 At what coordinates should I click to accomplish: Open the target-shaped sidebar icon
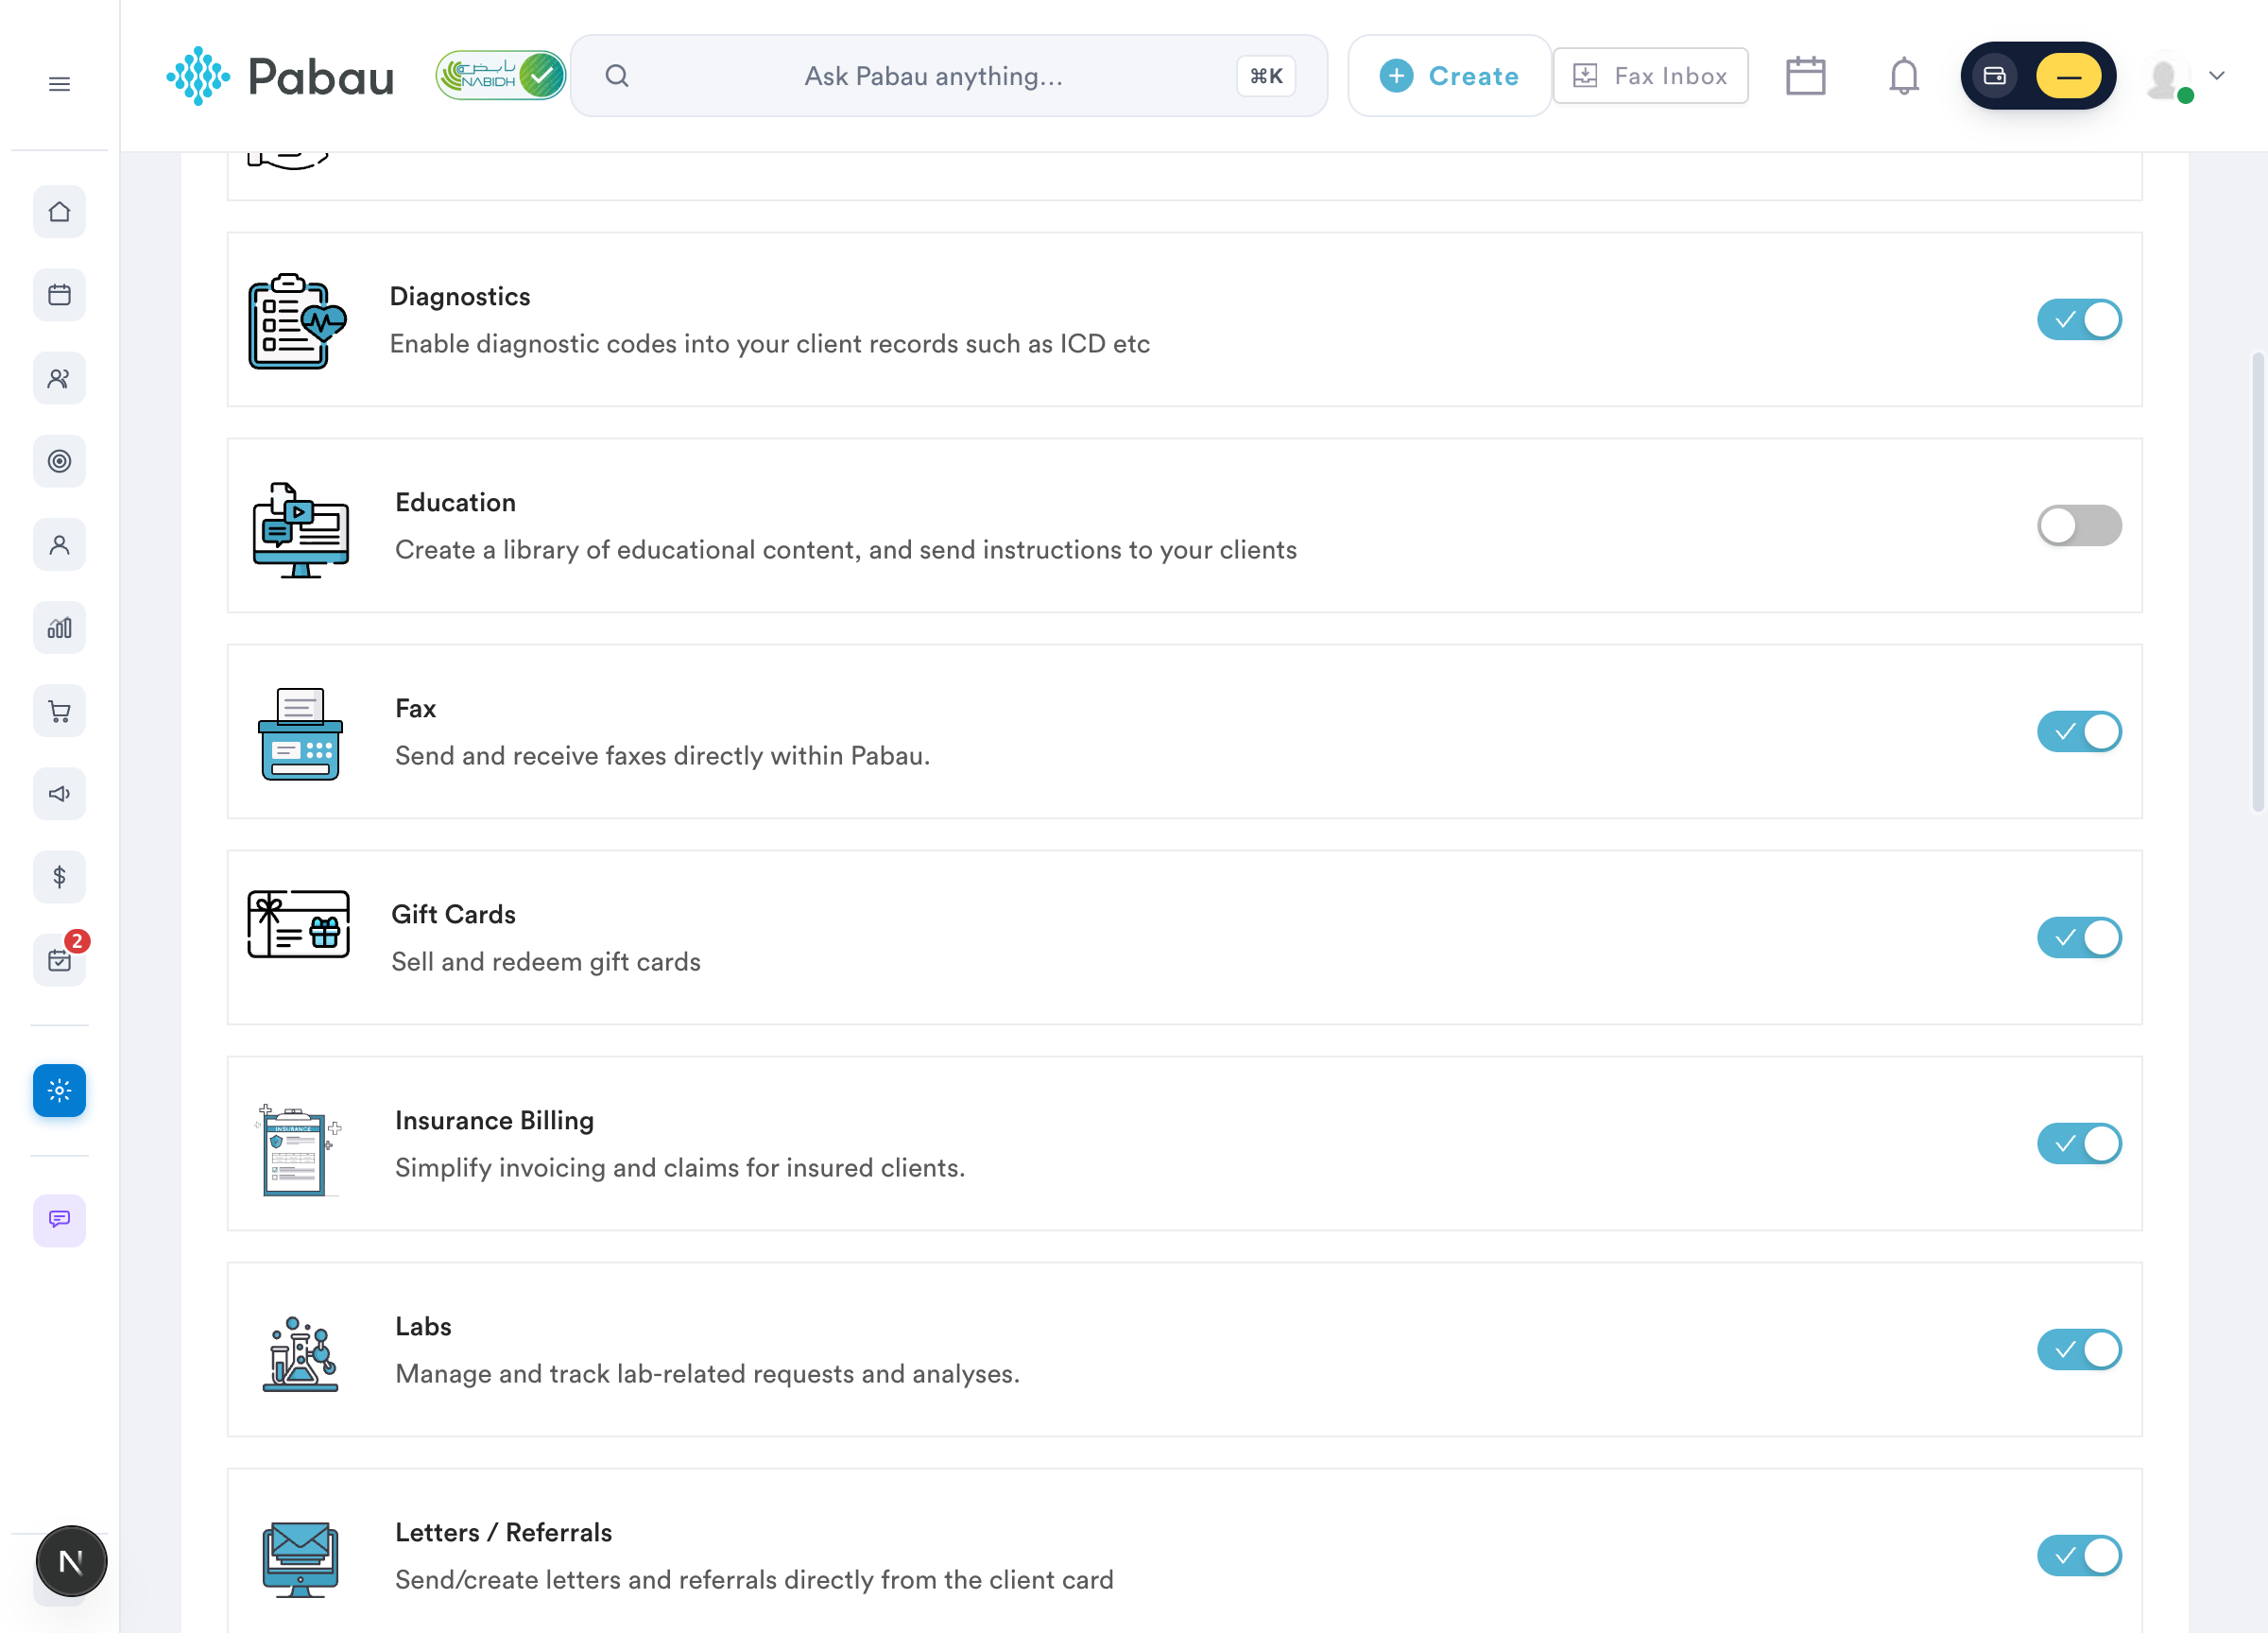[x=59, y=461]
